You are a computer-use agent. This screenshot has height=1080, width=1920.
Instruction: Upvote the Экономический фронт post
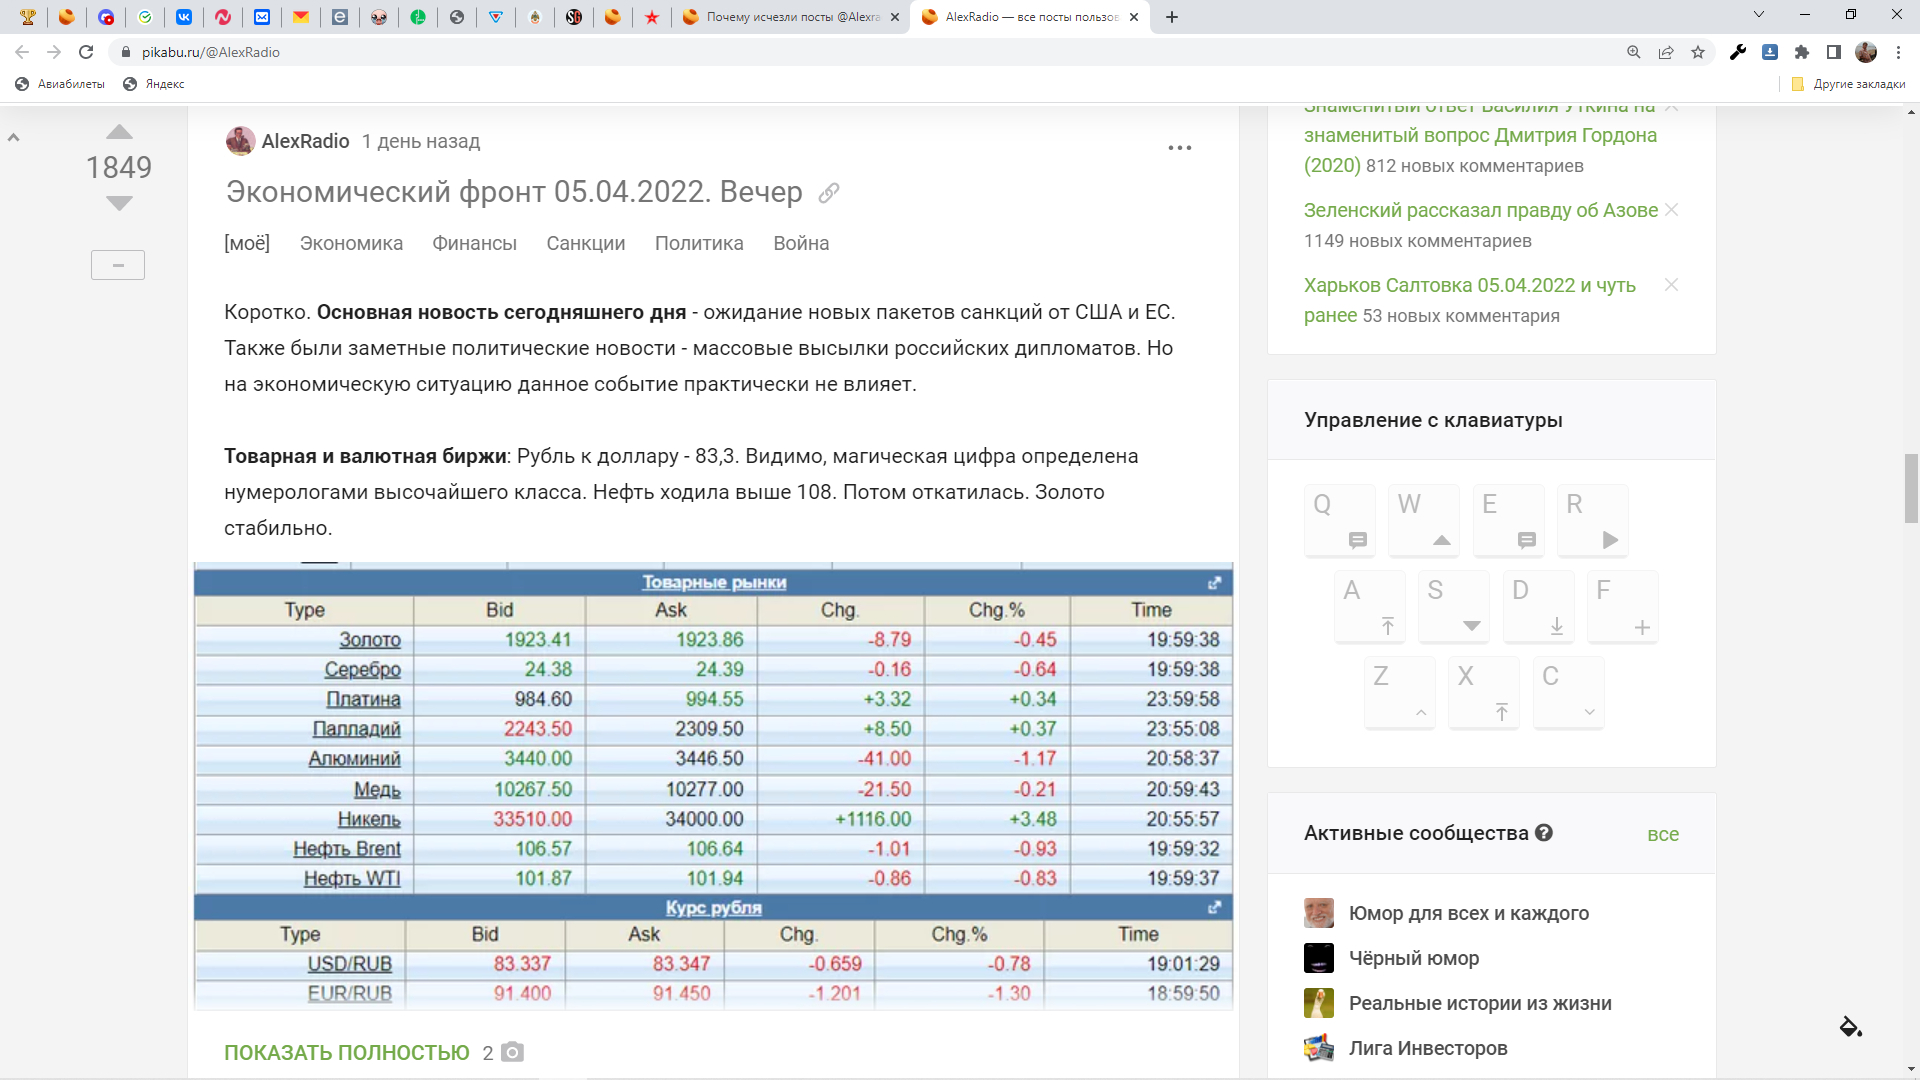pyautogui.click(x=119, y=132)
